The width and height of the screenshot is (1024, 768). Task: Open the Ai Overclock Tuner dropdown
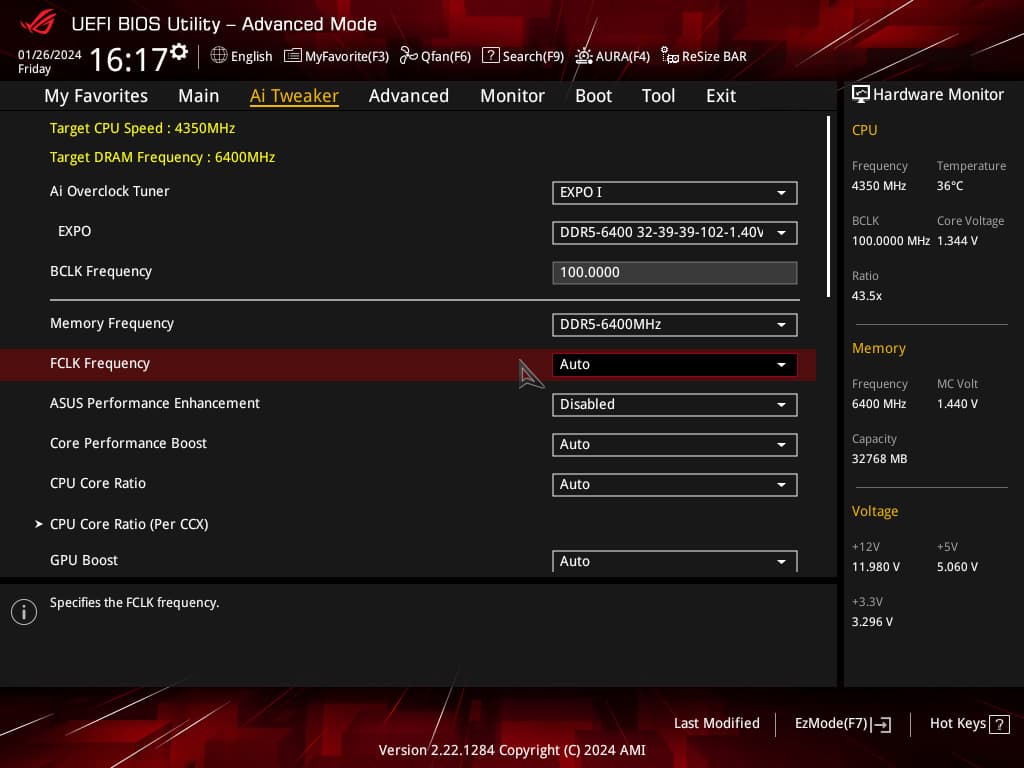coord(674,192)
